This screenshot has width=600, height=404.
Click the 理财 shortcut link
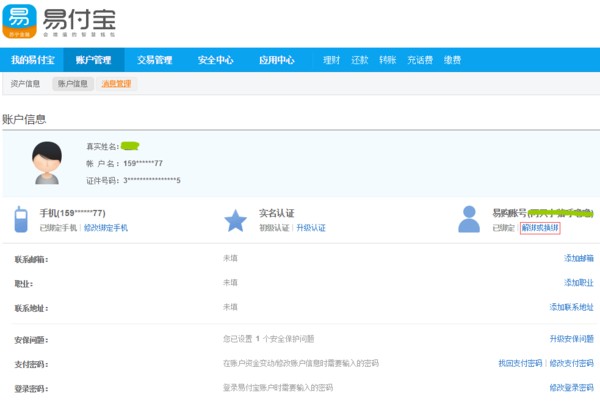coord(331,60)
